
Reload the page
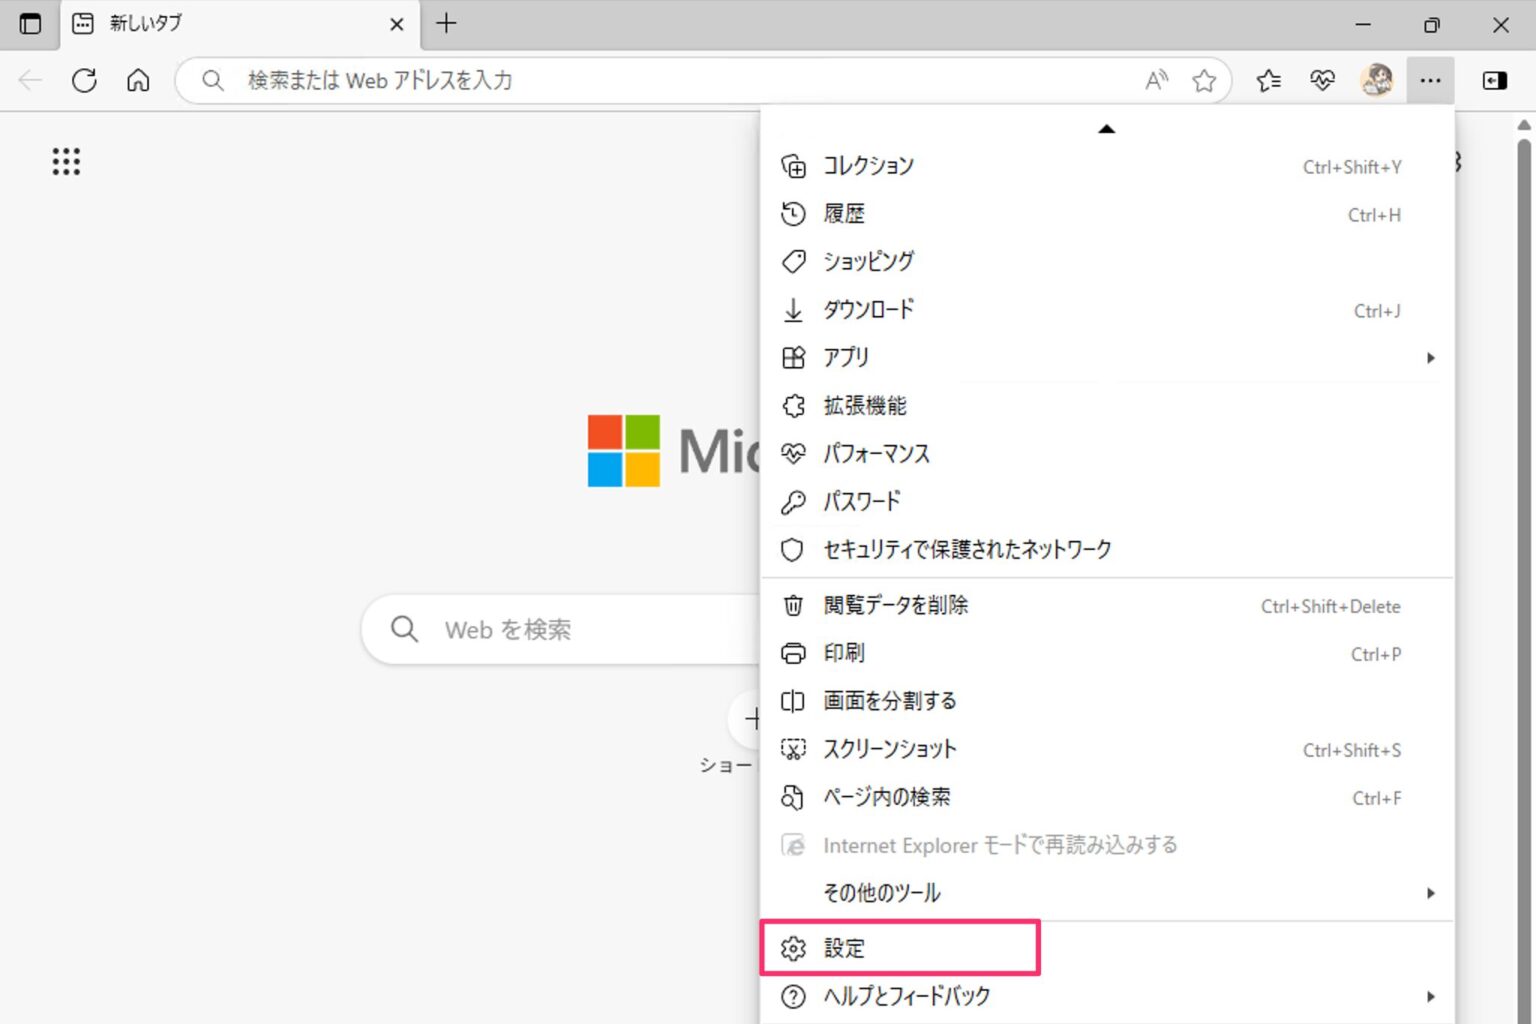coord(84,80)
